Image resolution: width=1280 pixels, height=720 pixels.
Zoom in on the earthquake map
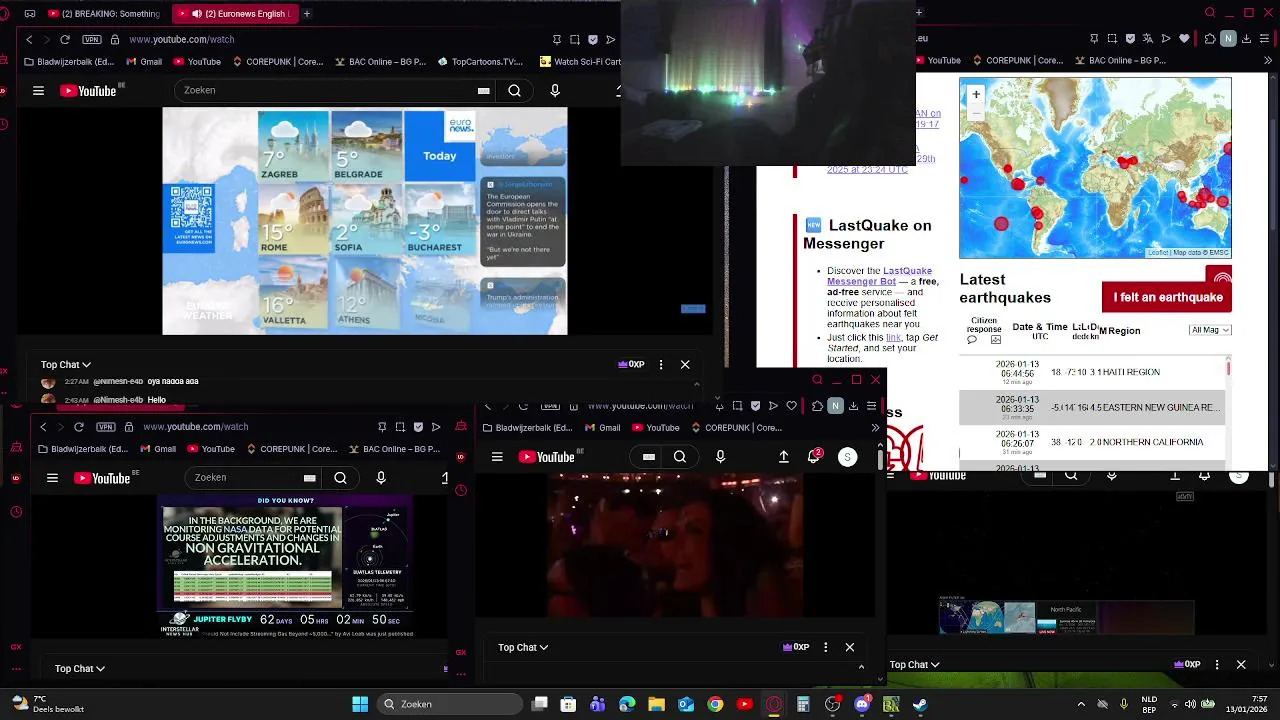coord(976,94)
